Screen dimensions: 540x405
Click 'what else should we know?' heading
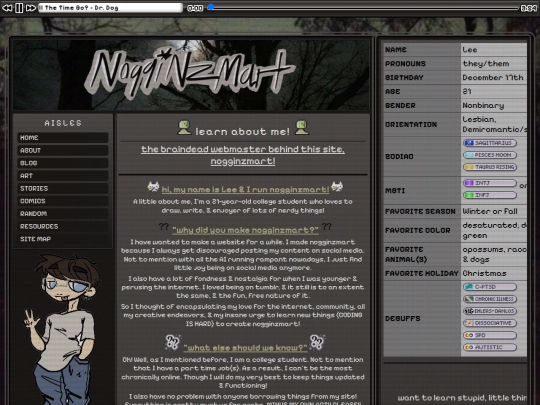coord(245,348)
